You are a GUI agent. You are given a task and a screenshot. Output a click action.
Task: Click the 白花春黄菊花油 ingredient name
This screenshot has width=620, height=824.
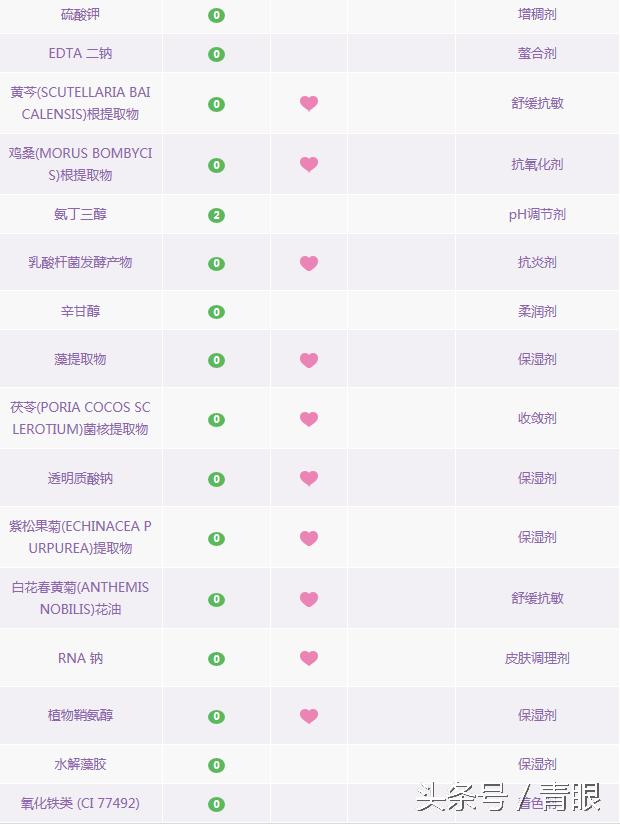click(80, 598)
